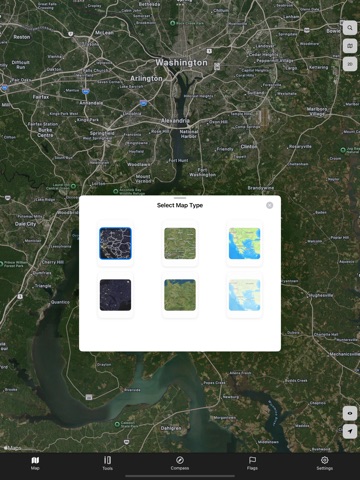Screen dimensions: 360x480
Task: Pick the pale muted standard map thumbnail
Action: 244,295
